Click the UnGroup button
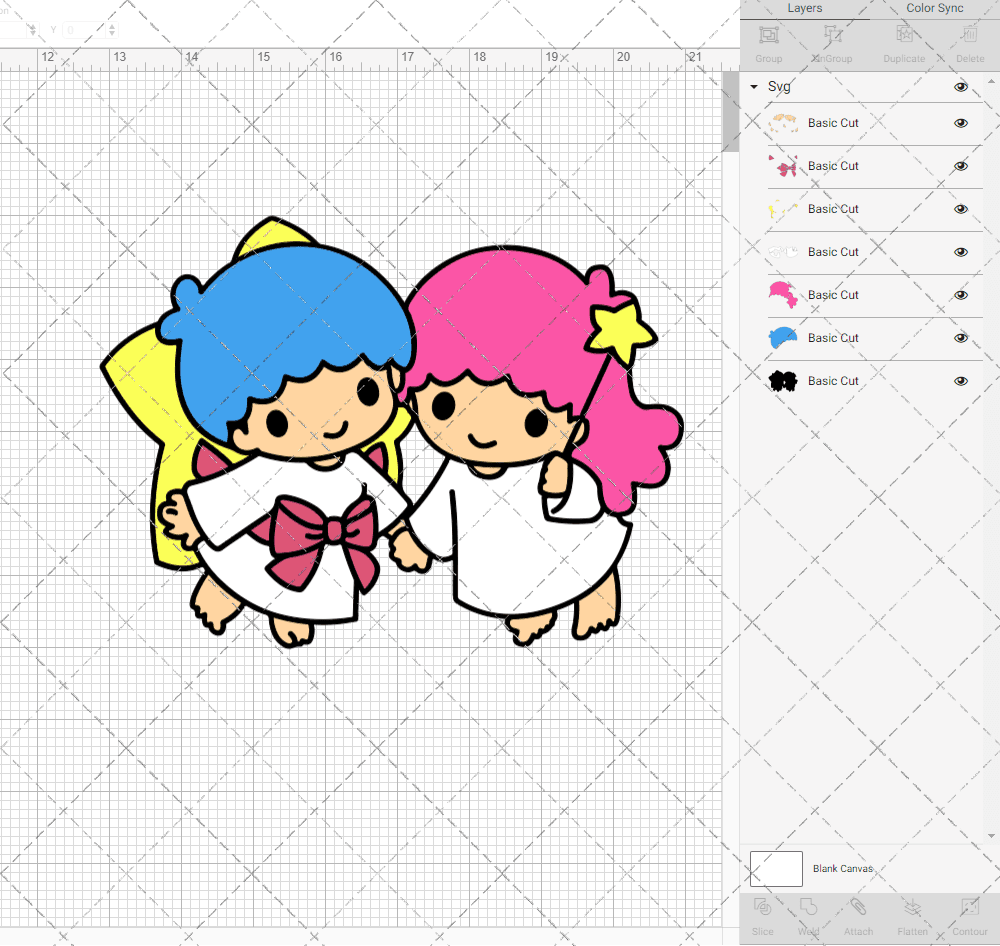1000x946 pixels. coord(831,44)
